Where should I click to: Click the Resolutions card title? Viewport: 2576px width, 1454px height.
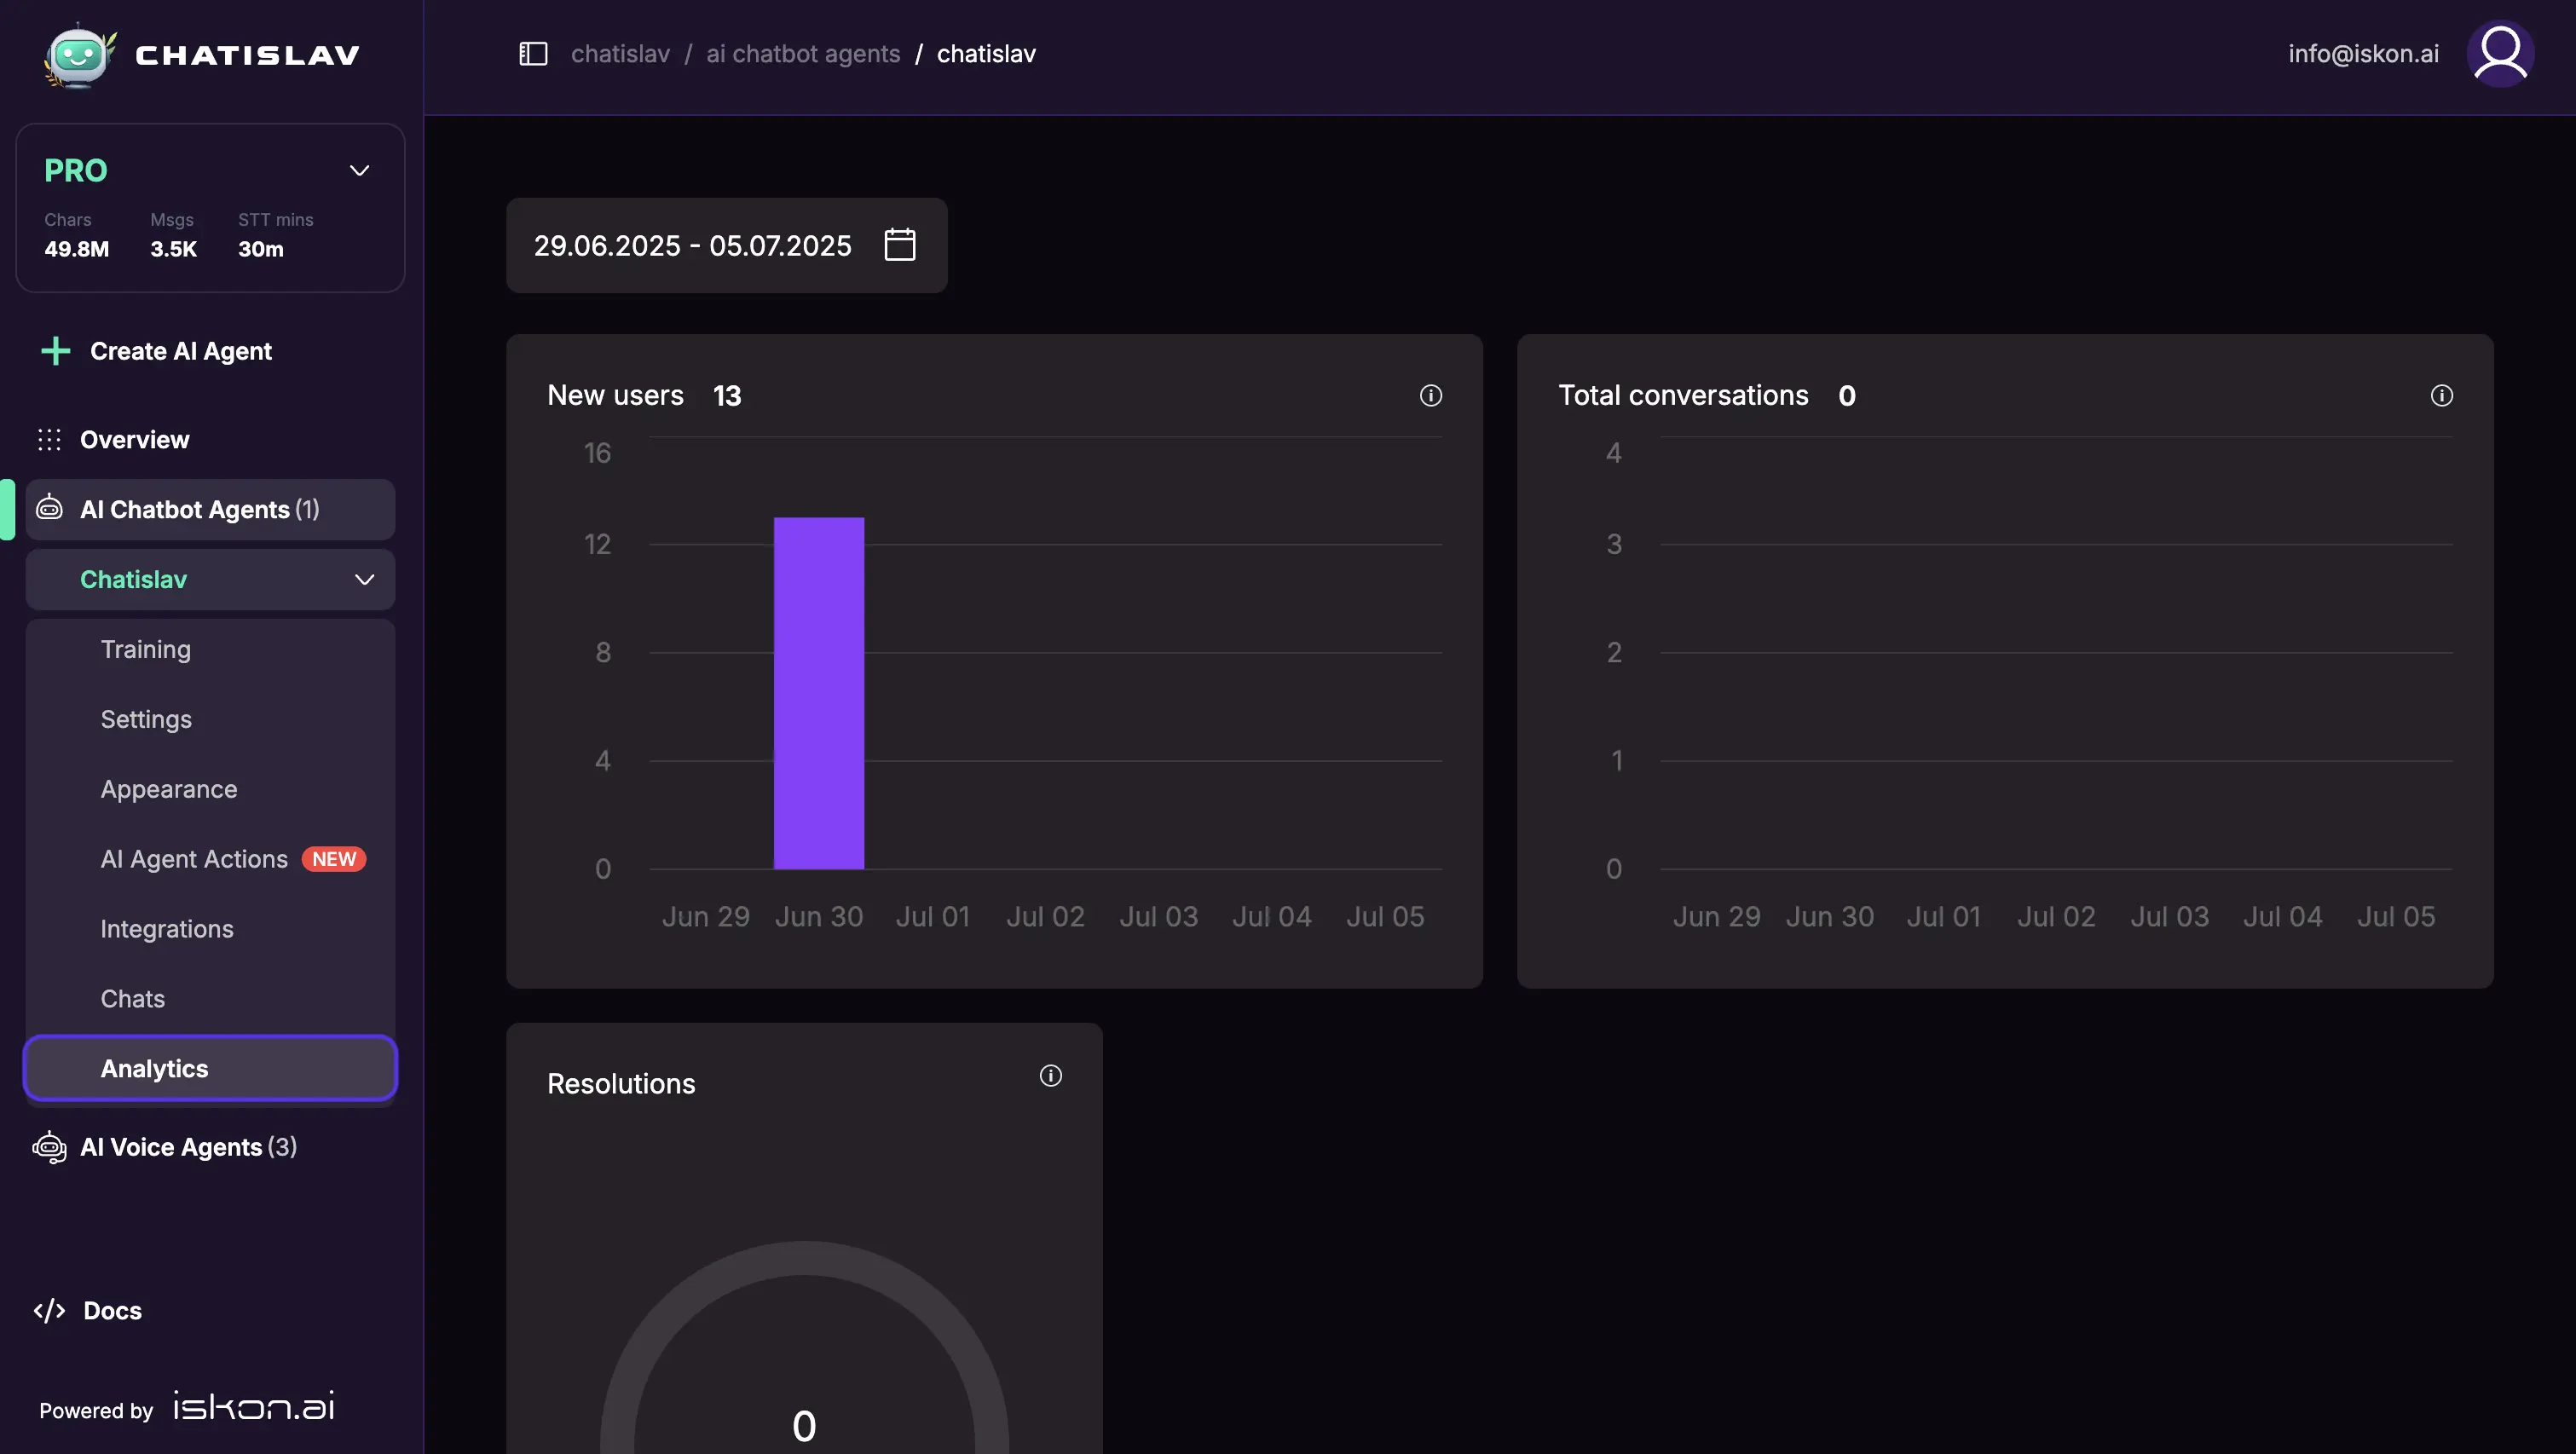(x=621, y=1084)
